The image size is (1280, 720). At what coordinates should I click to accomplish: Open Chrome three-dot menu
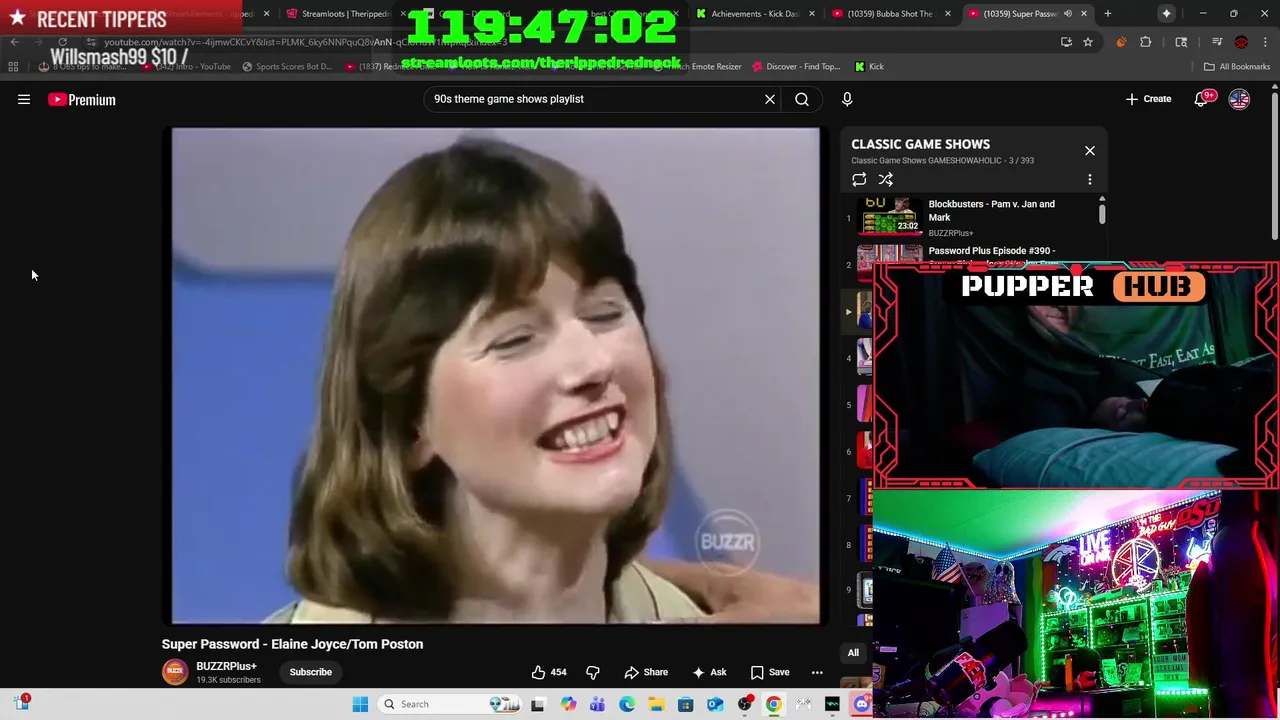[x=1264, y=42]
